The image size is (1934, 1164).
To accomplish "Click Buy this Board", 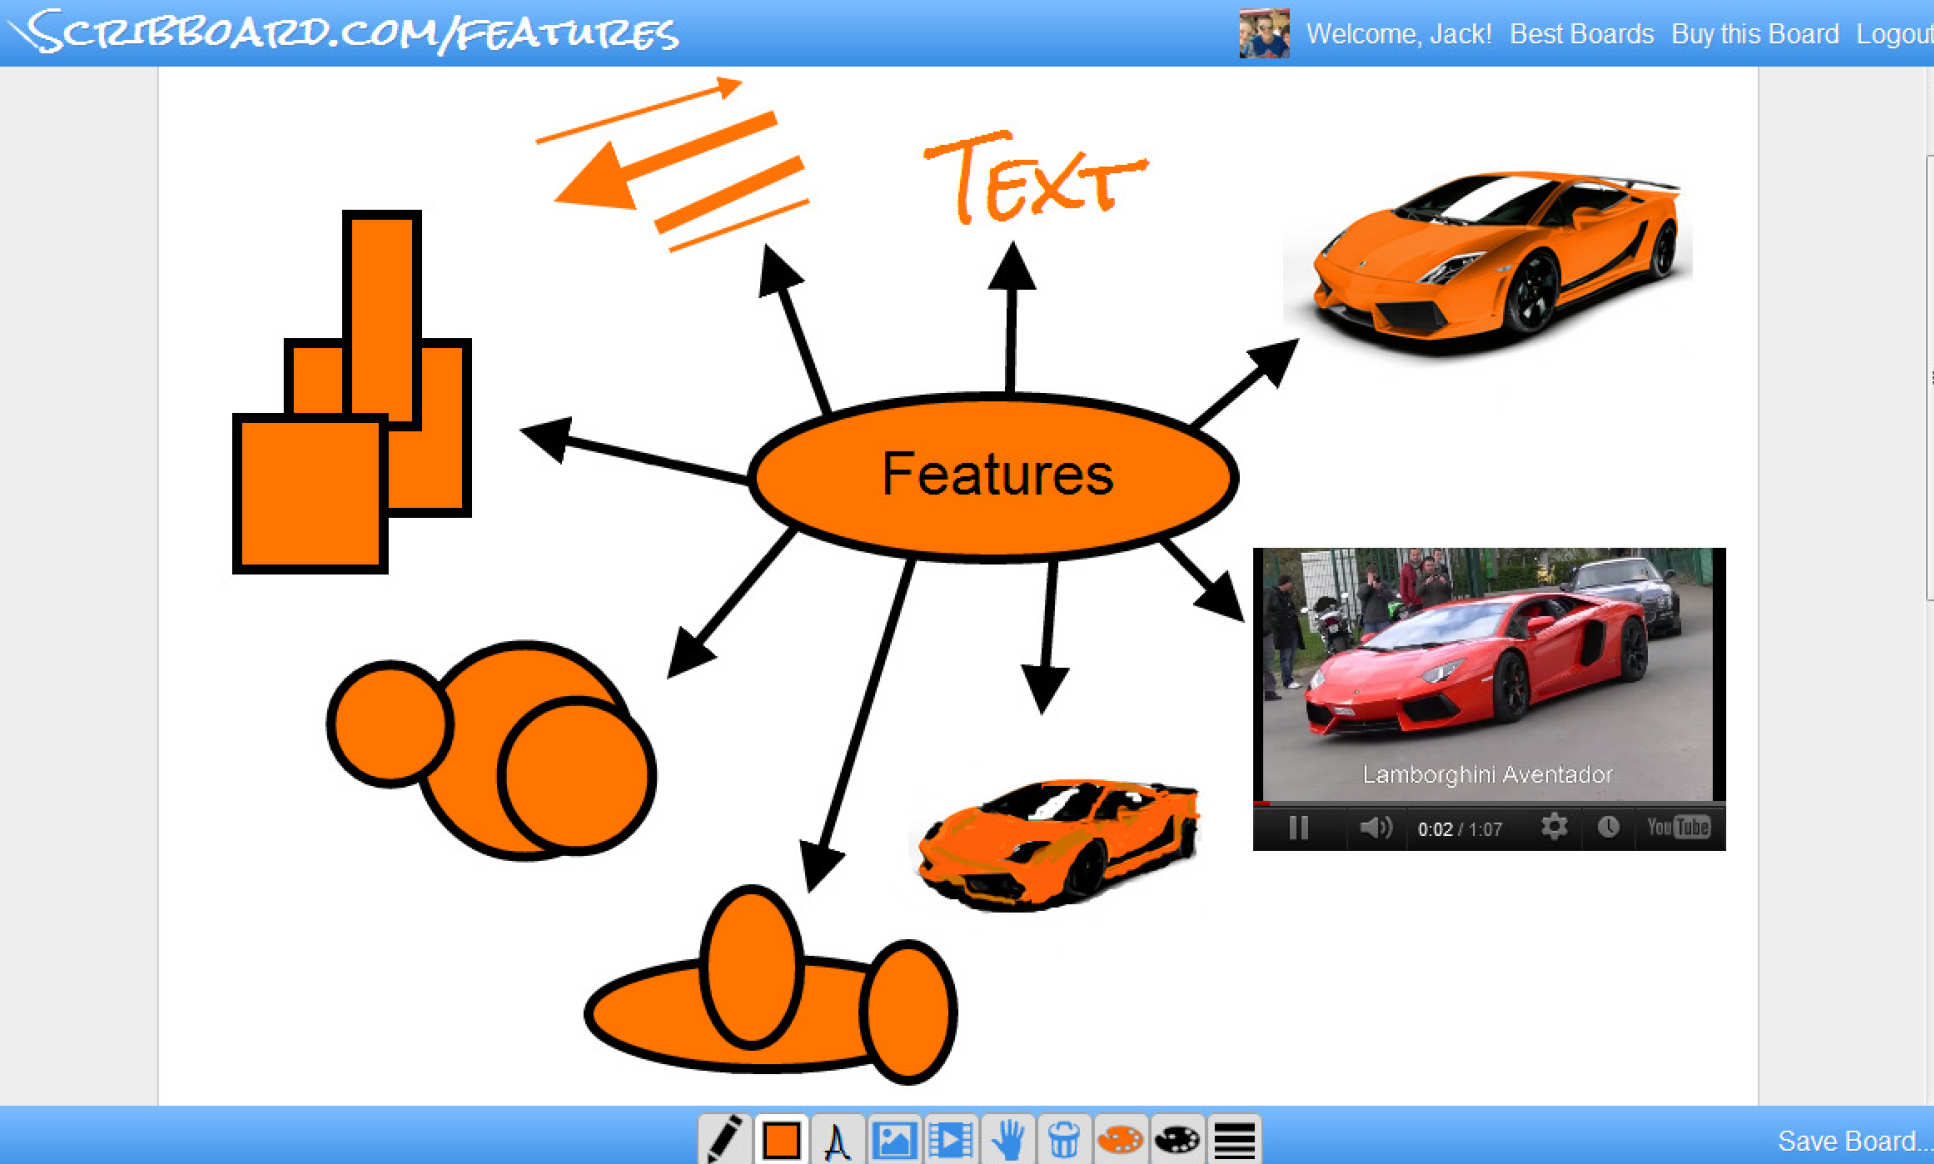I will pyautogui.click(x=1754, y=34).
